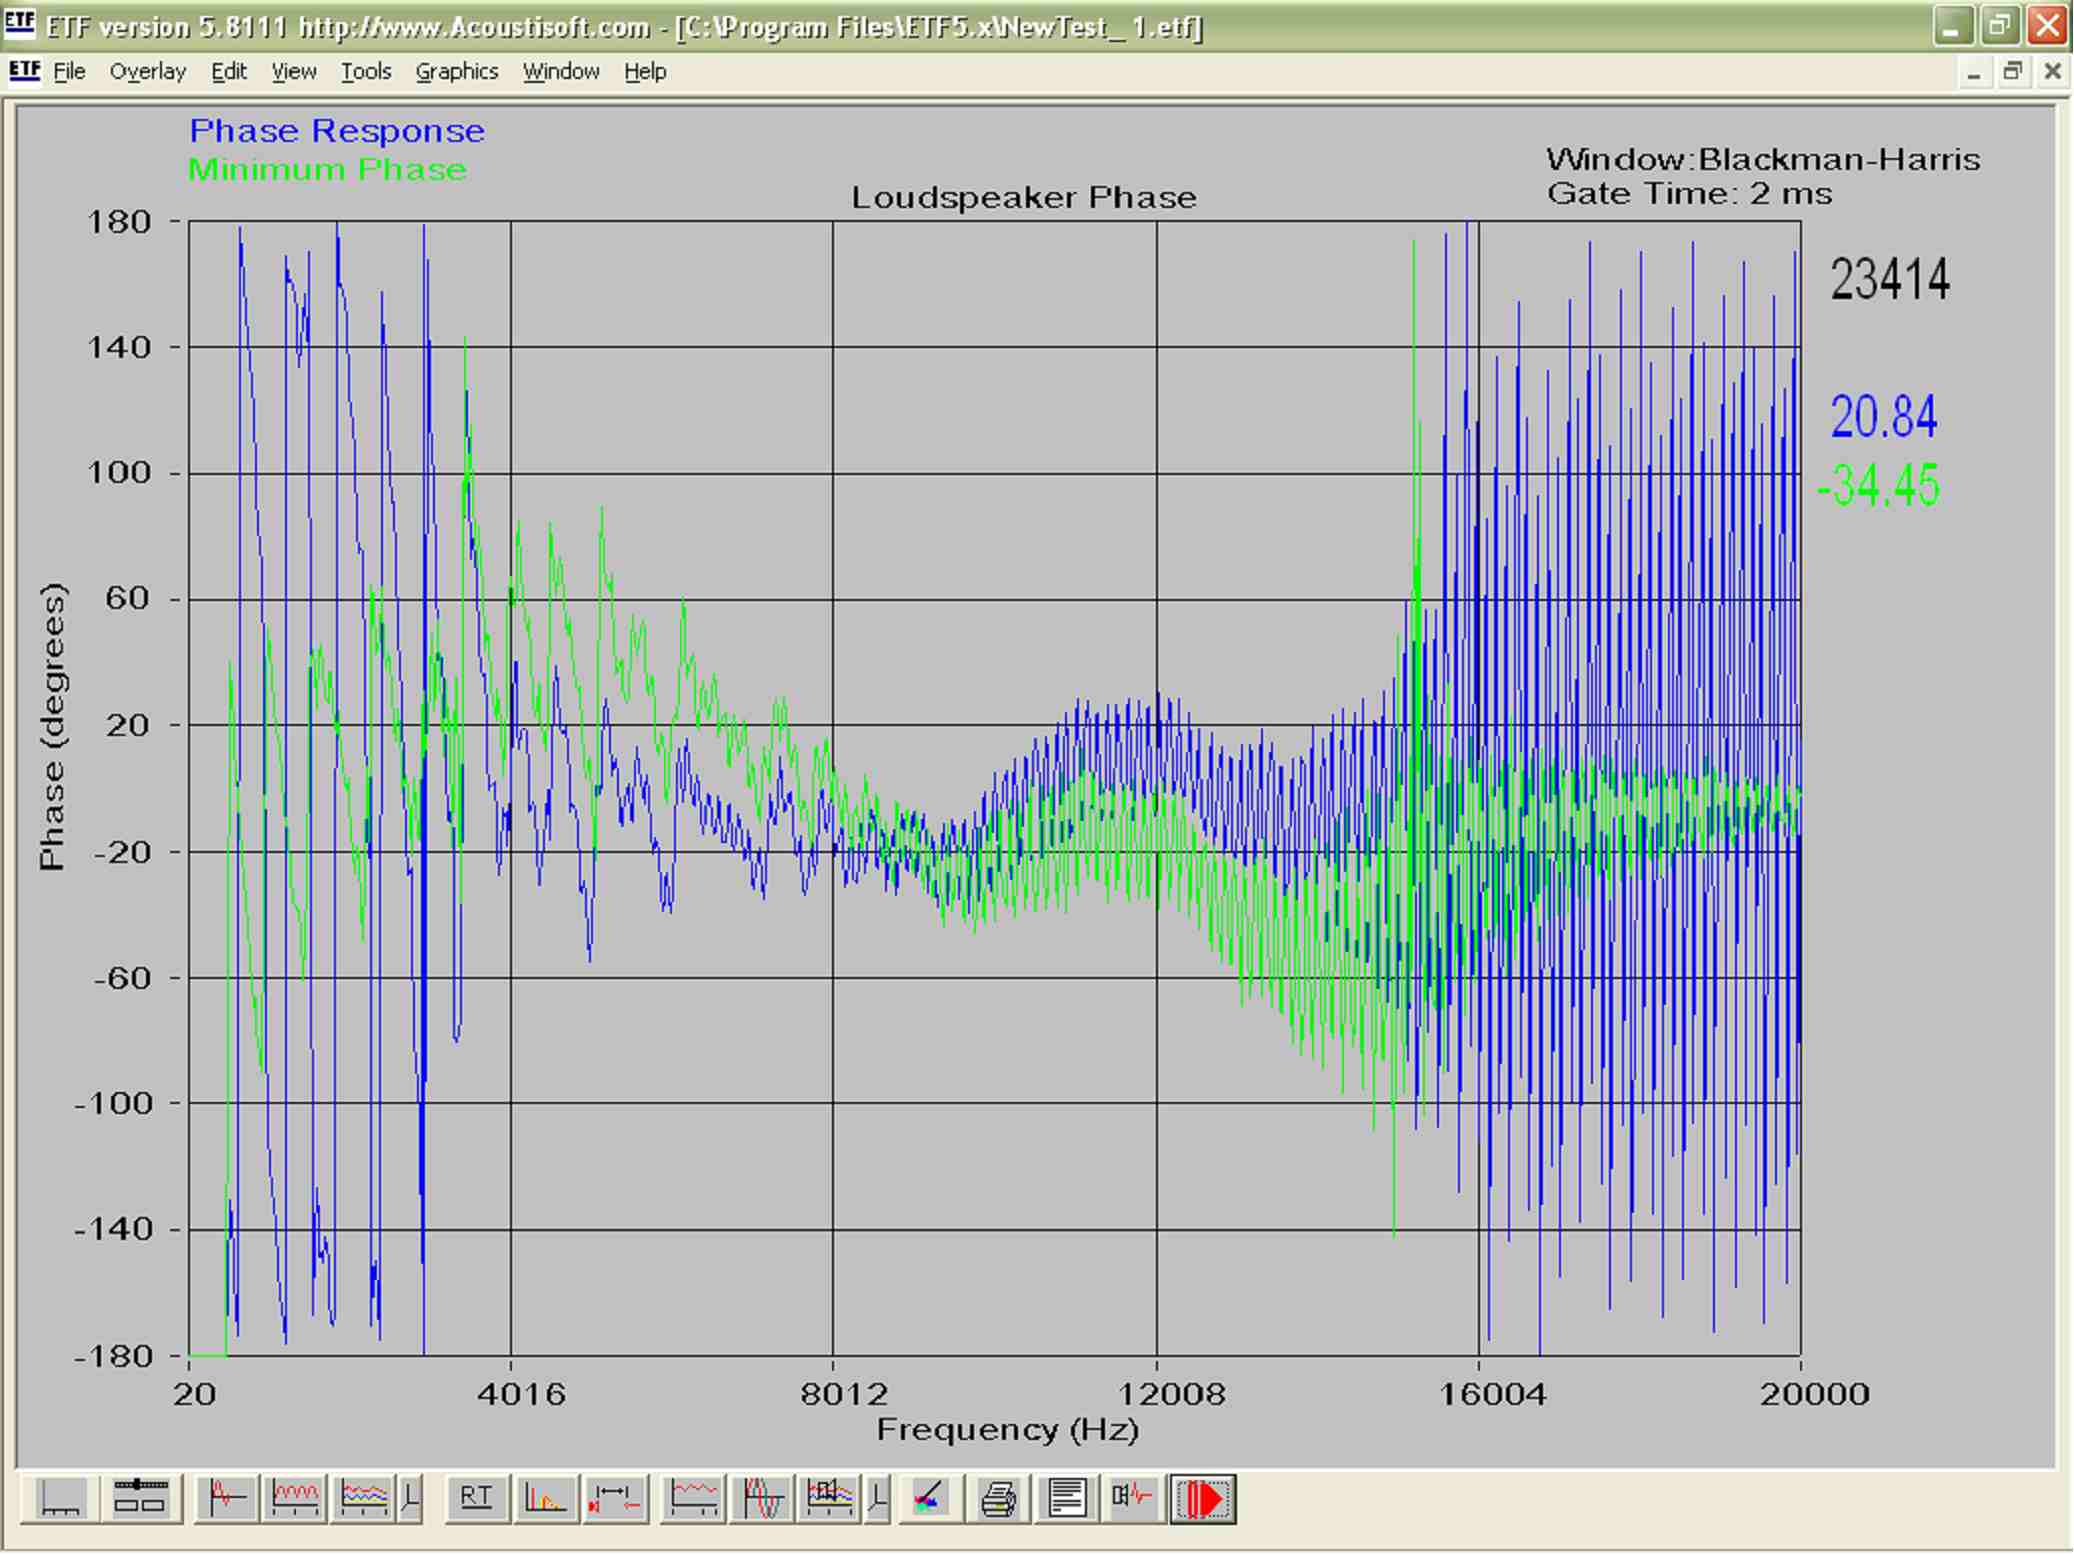Click the Minimum Phase legend label
Screen dimensions: 2074x1555
click(x=327, y=170)
